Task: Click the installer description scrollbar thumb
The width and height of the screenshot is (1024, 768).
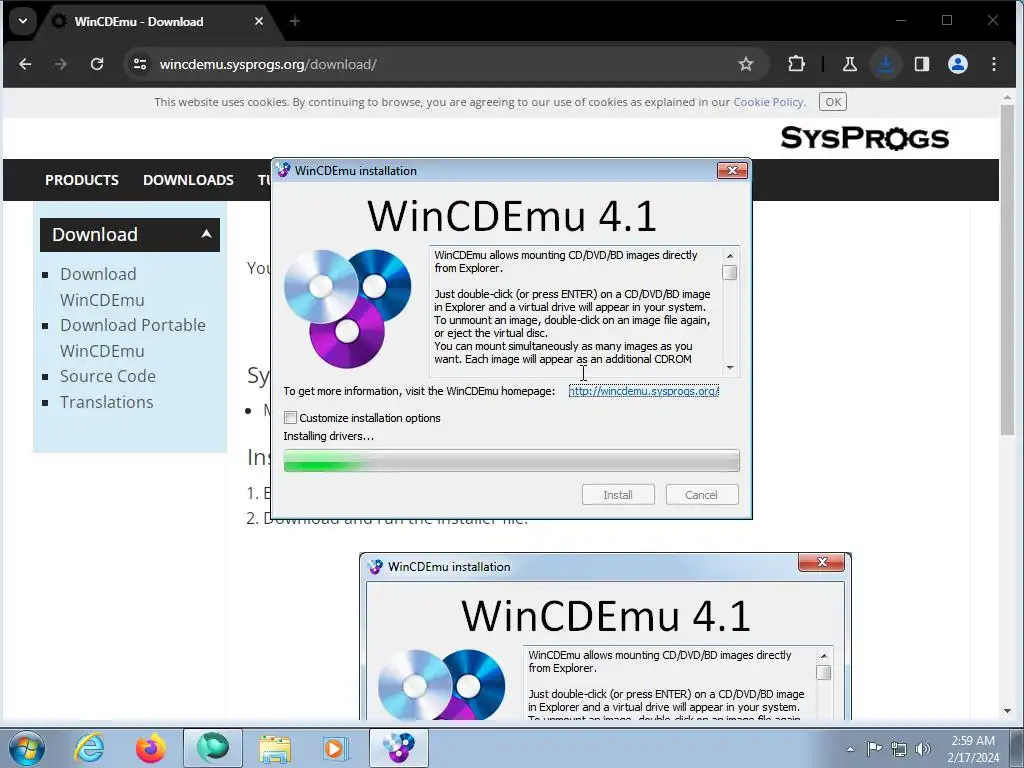Action: (x=729, y=273)
